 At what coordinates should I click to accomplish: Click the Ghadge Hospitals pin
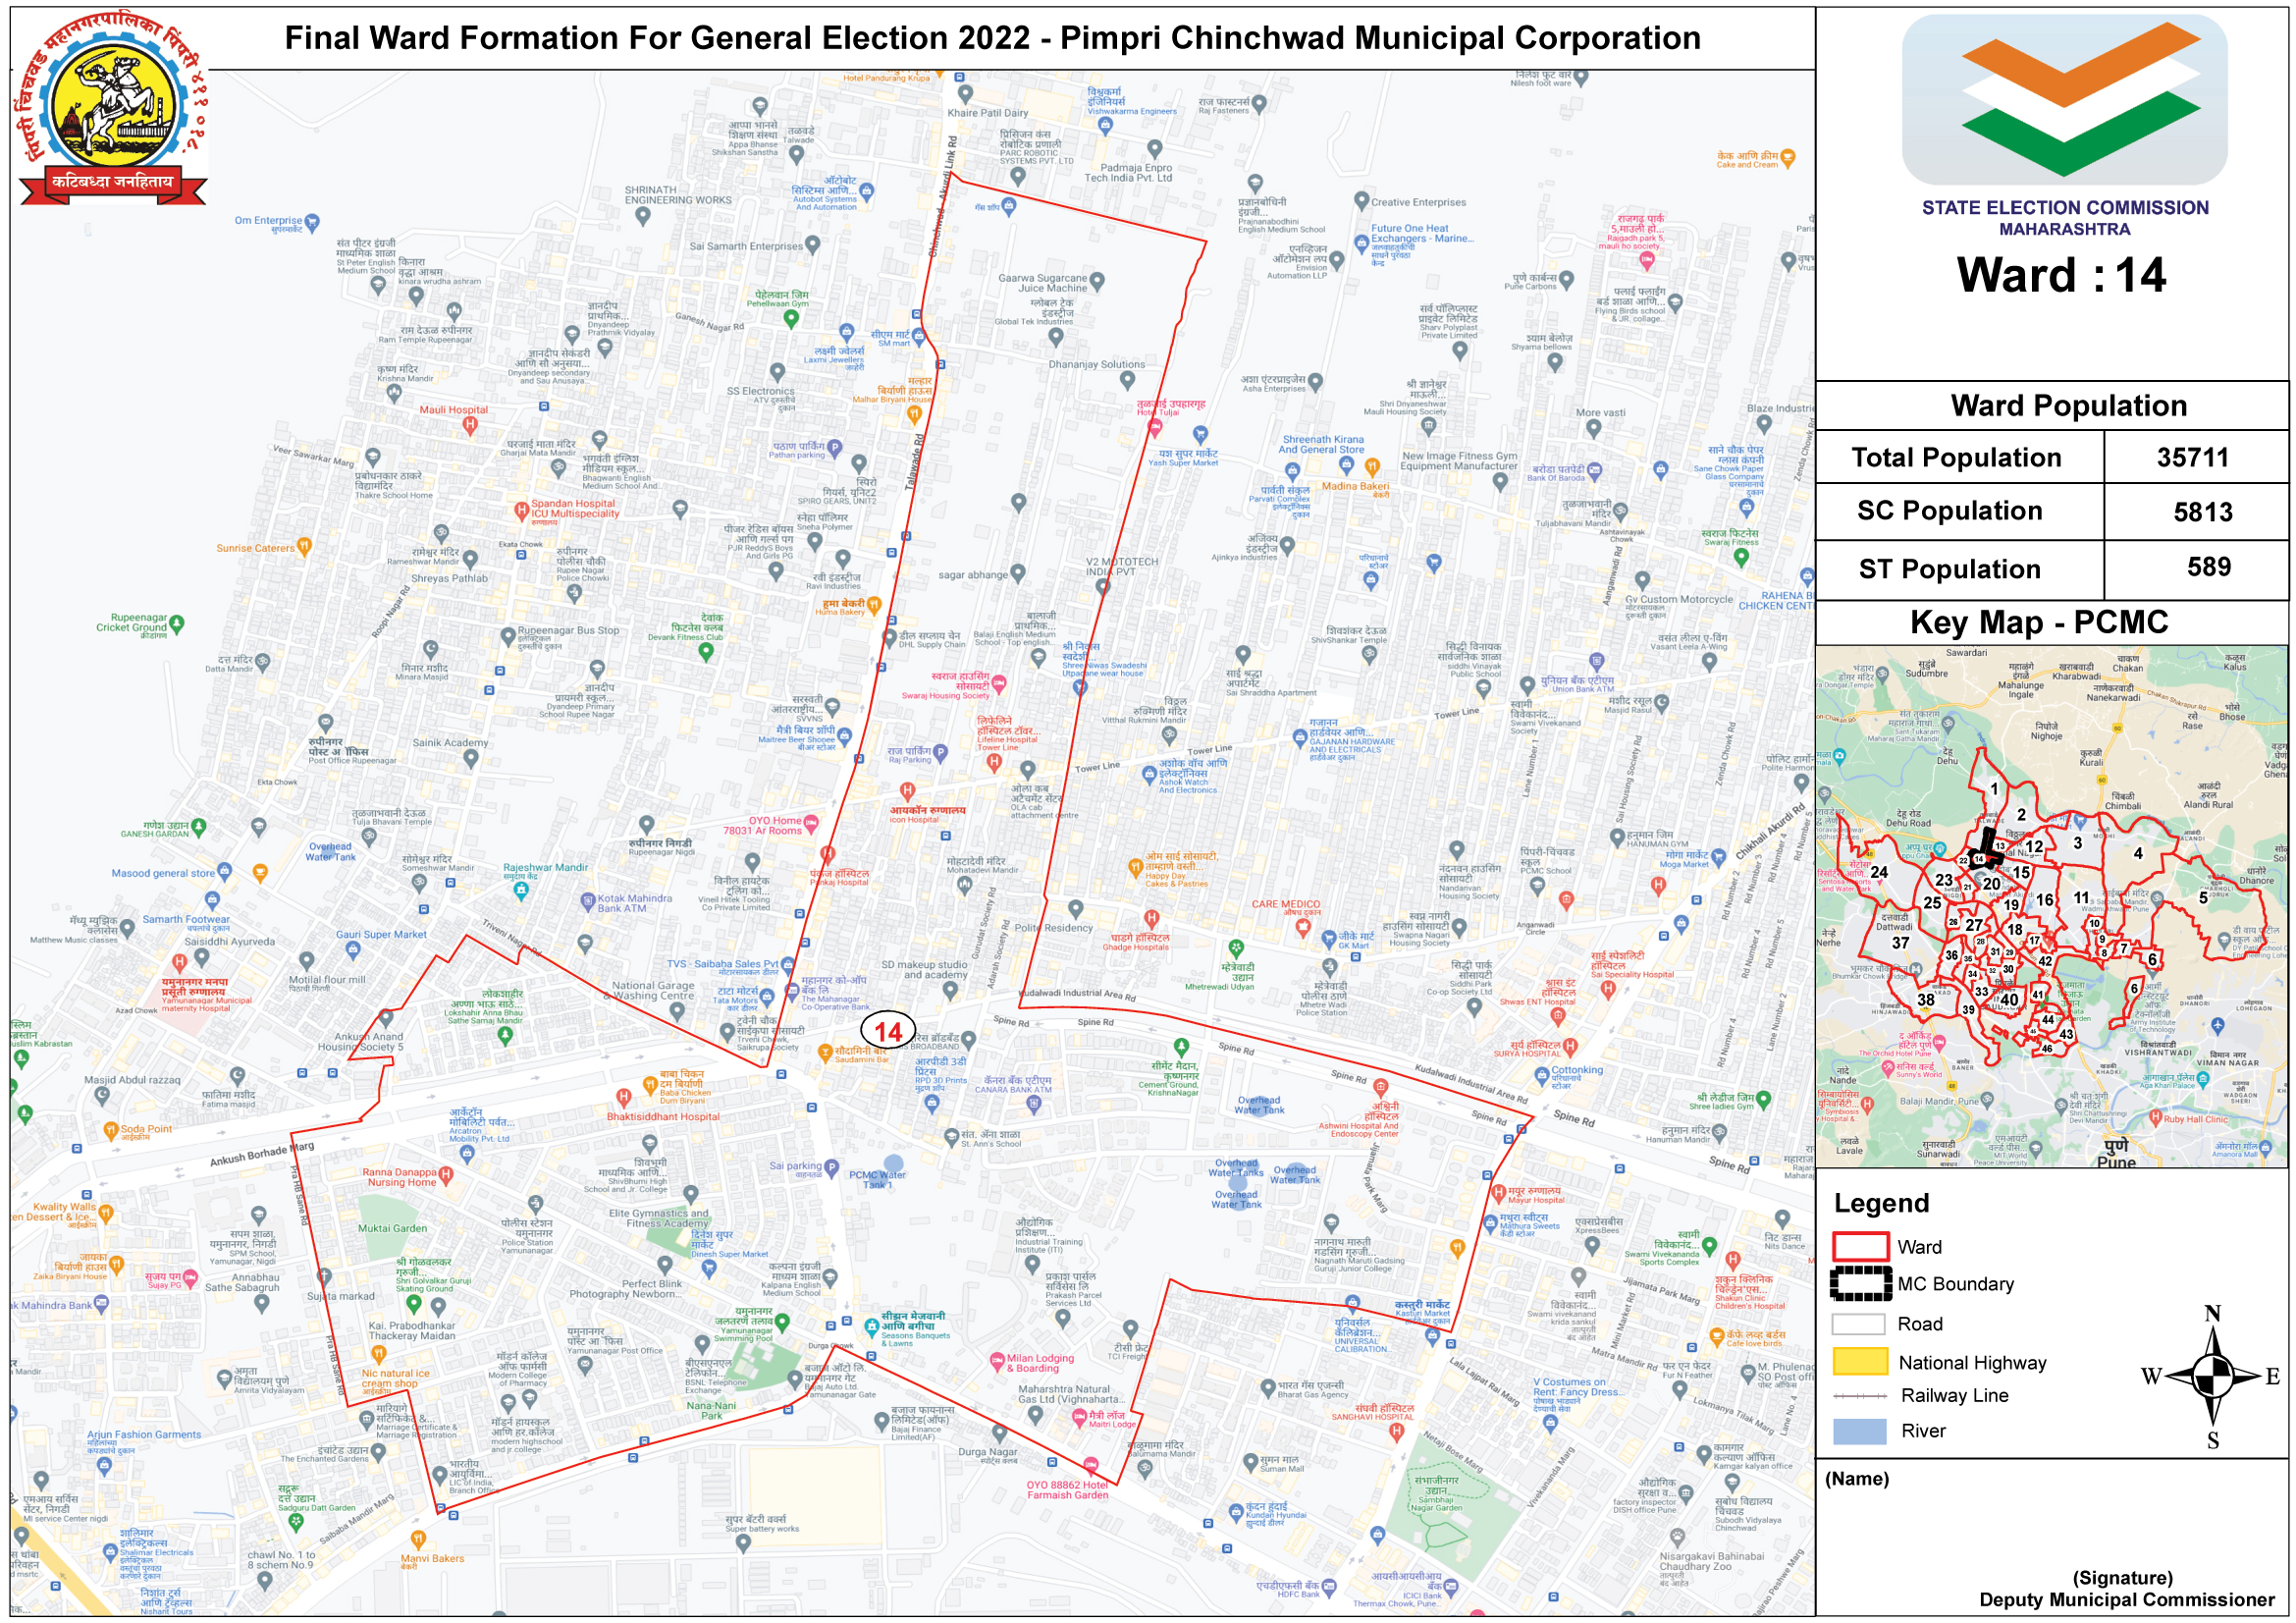tap(1152, 919)
